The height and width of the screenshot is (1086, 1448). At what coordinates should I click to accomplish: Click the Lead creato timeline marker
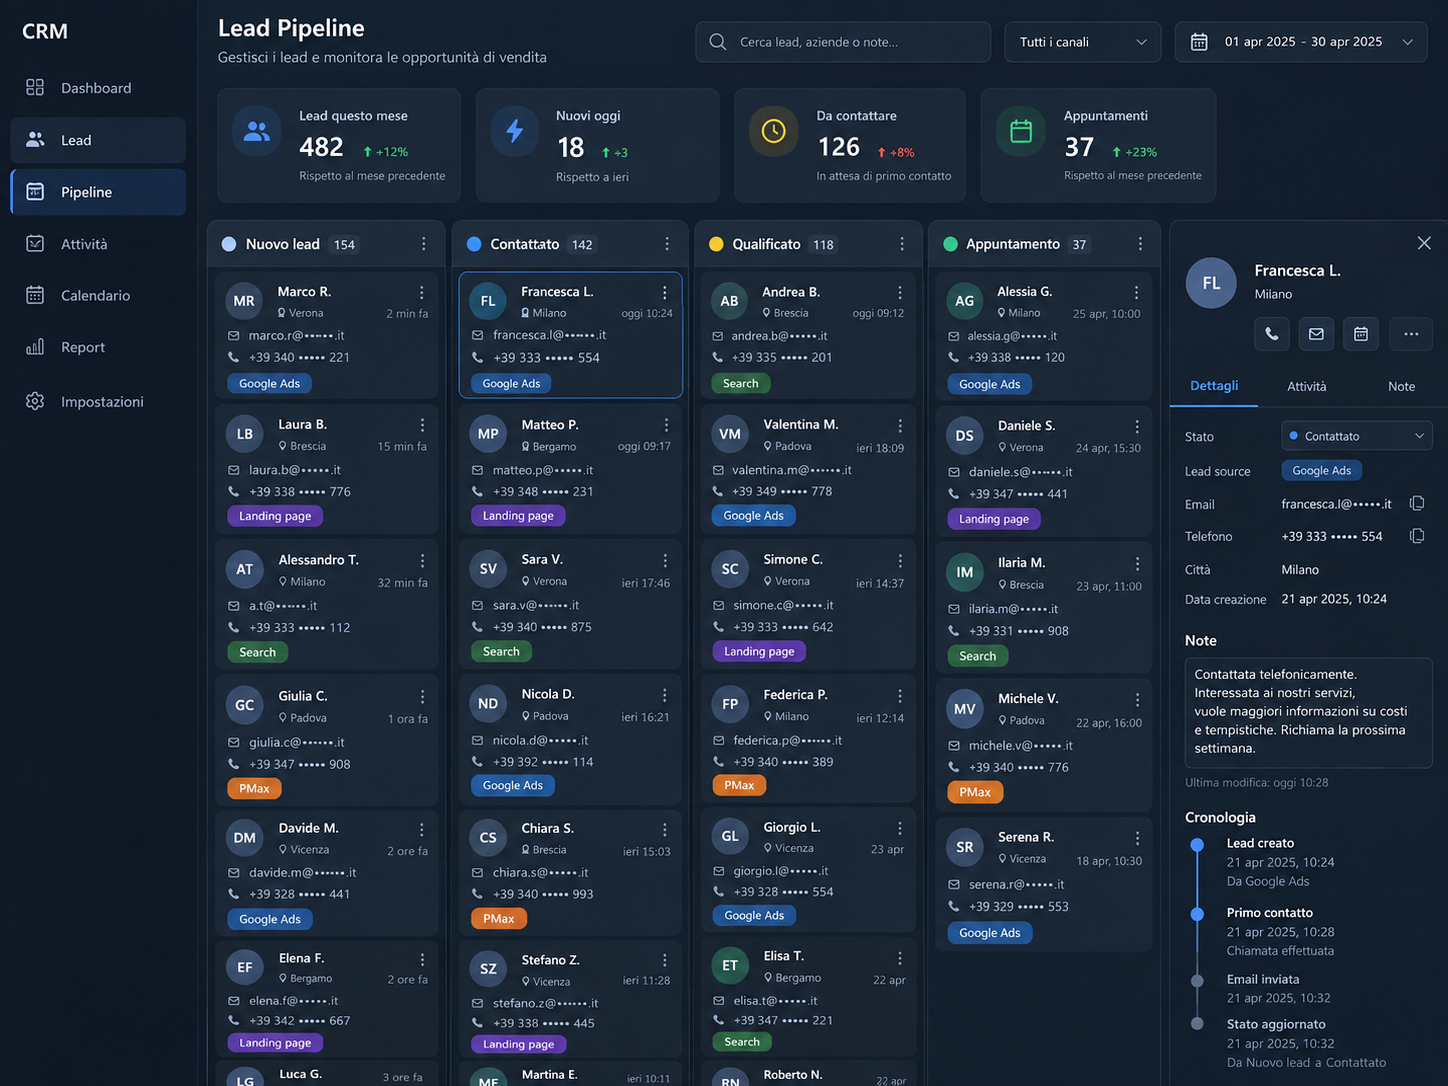[x=1197, y=845]
